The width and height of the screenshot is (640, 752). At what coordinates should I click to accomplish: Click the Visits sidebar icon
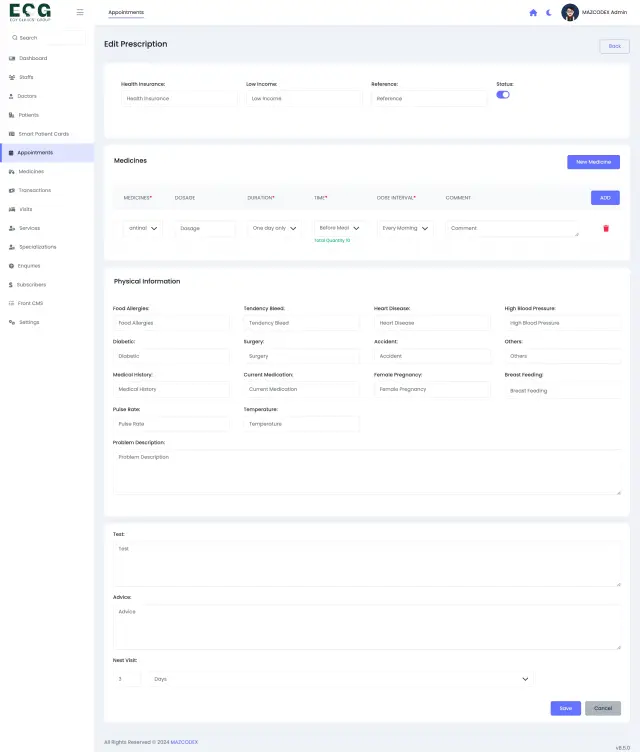(12, 209)
